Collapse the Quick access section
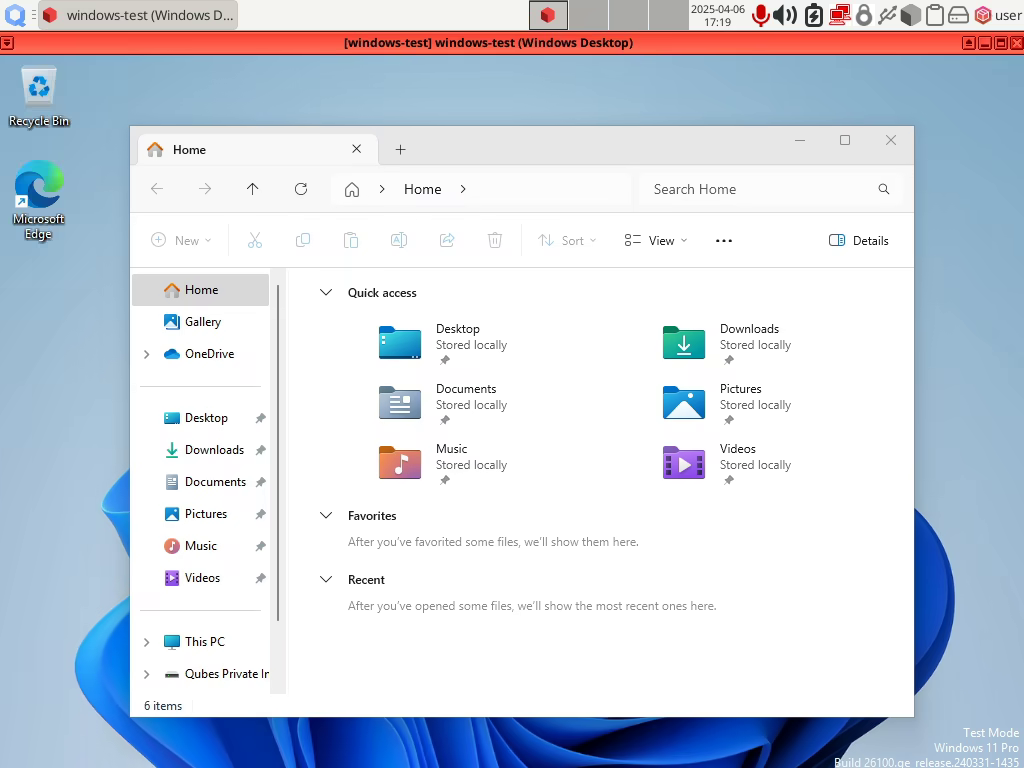This screenshot has width=1024, height=768. (x=326, y=292)
